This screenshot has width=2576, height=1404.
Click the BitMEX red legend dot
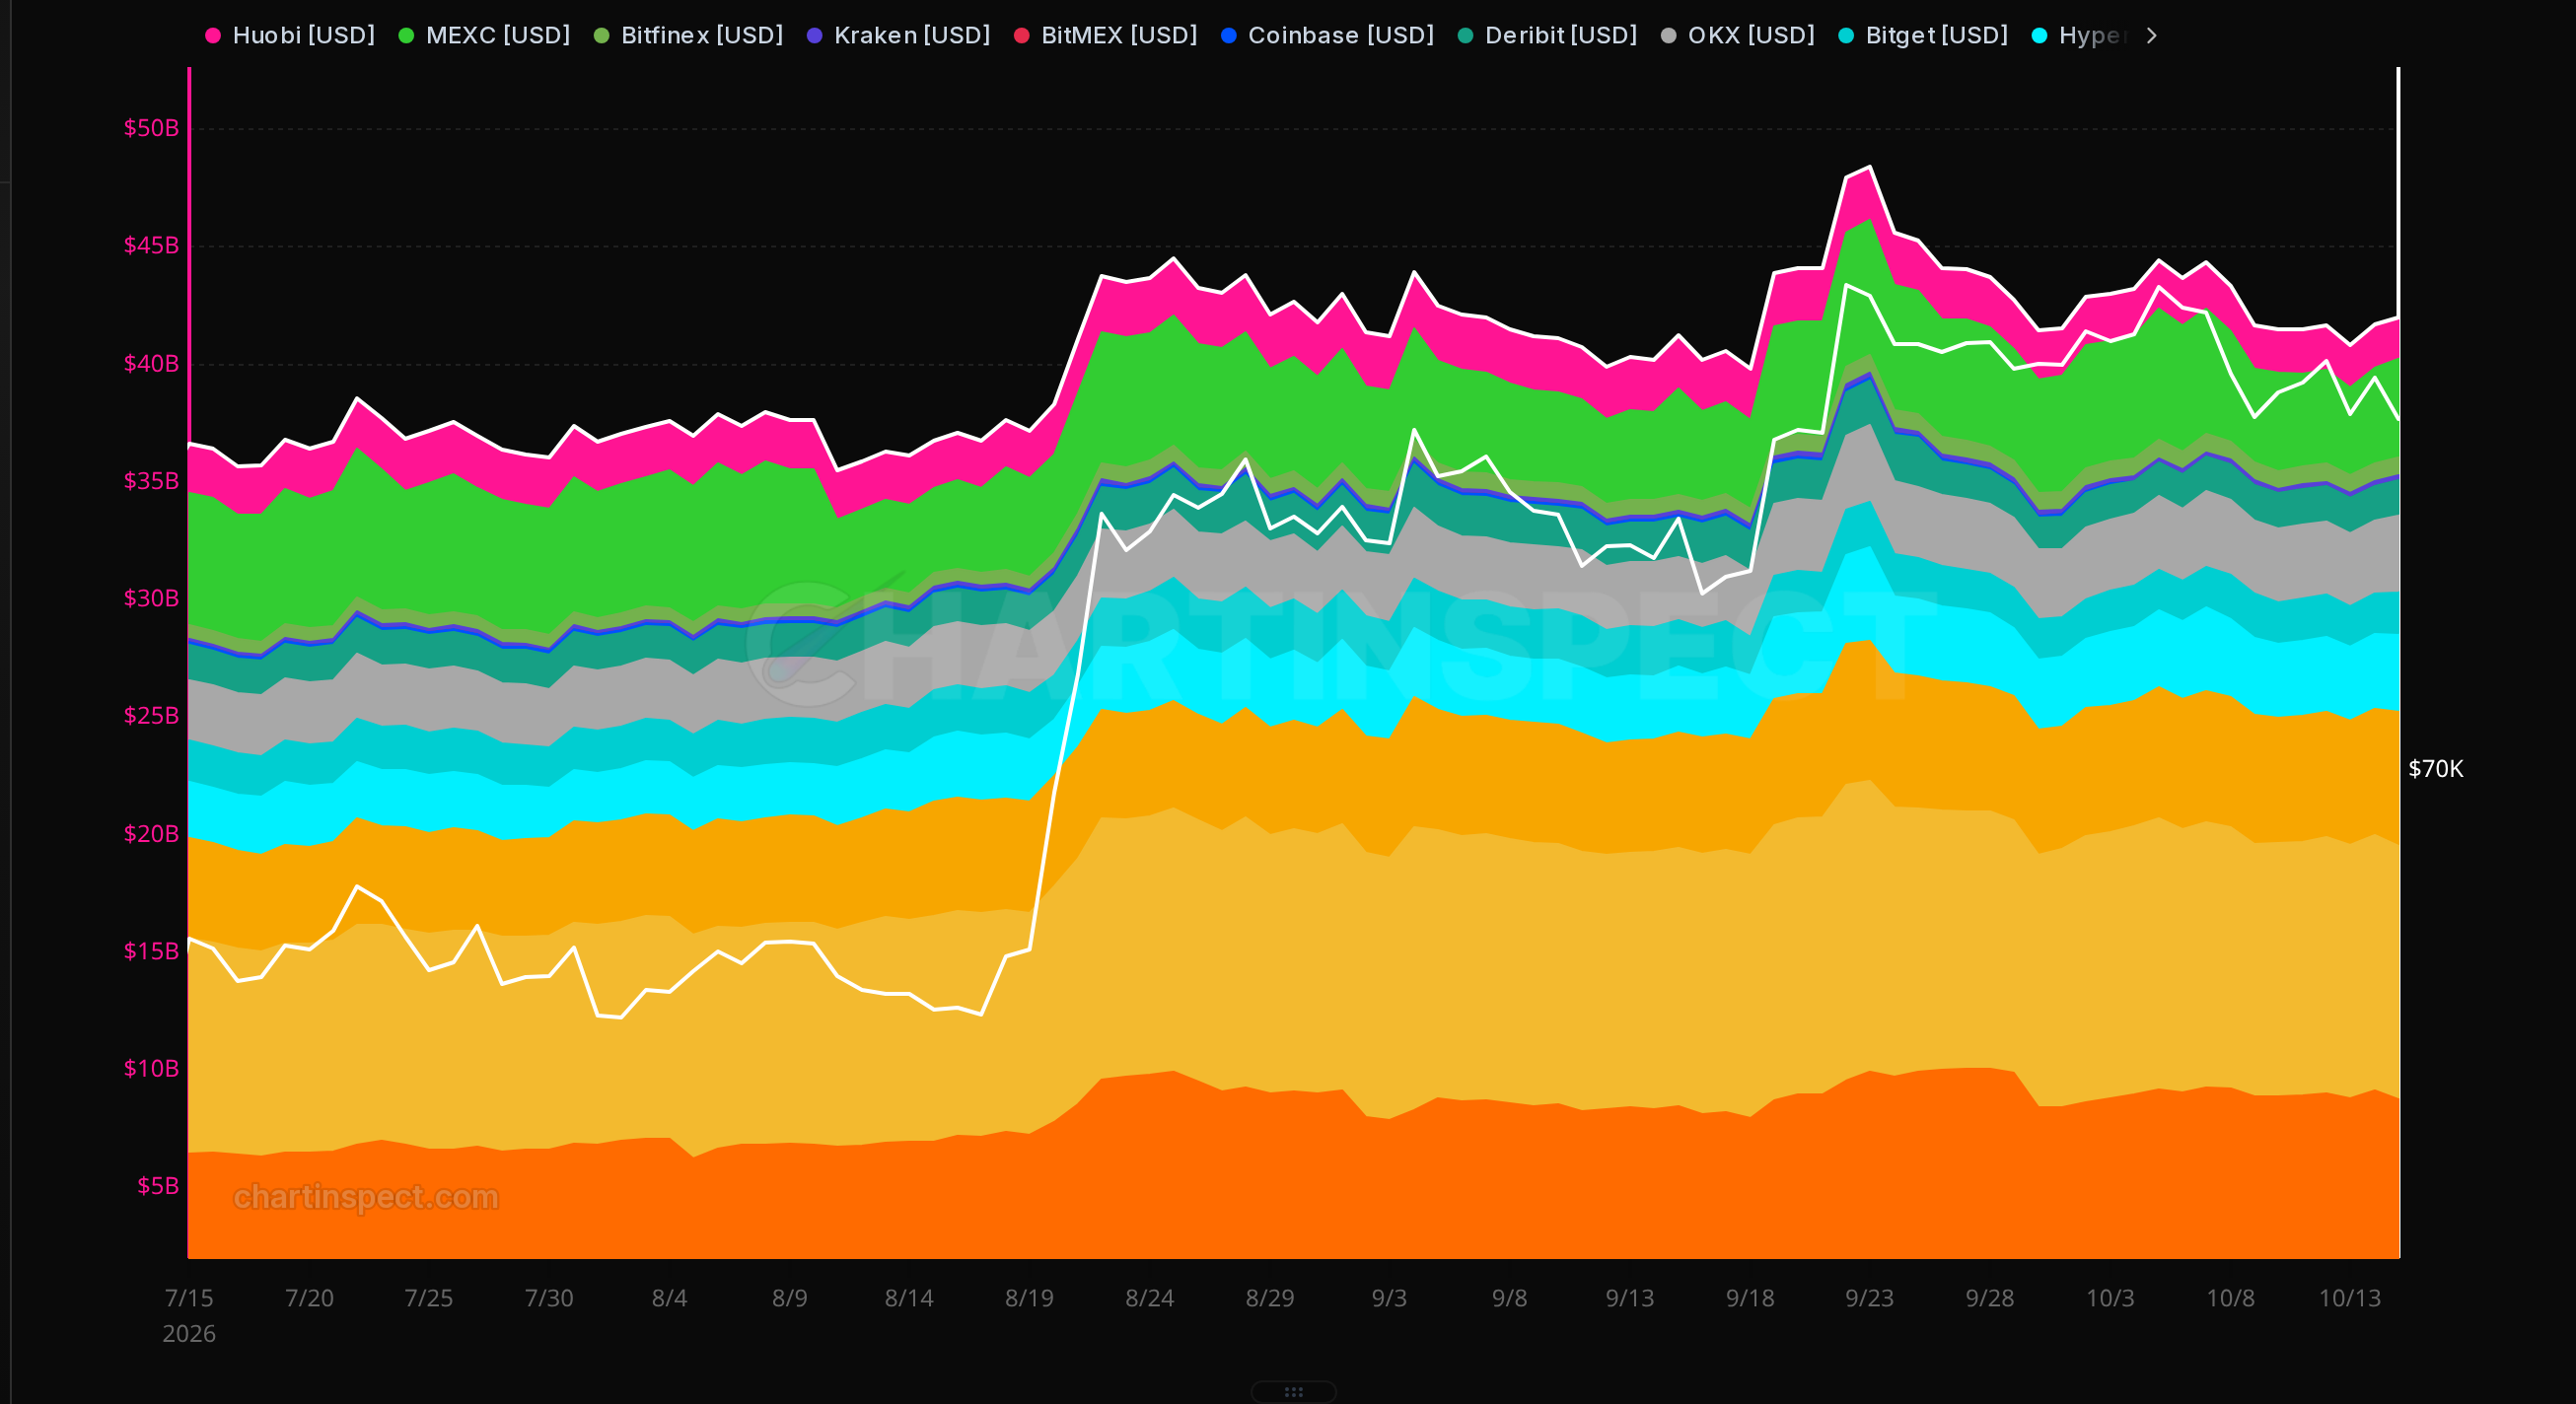coord(1022,36)
